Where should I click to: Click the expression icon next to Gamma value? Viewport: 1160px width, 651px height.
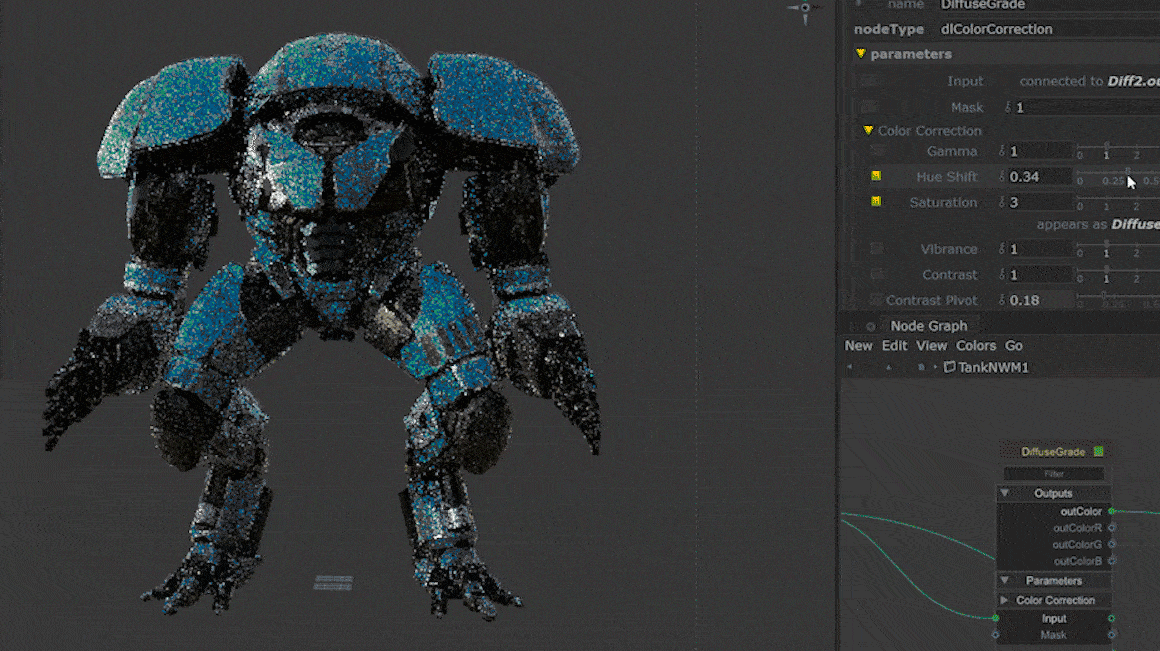pos(1003,152)
